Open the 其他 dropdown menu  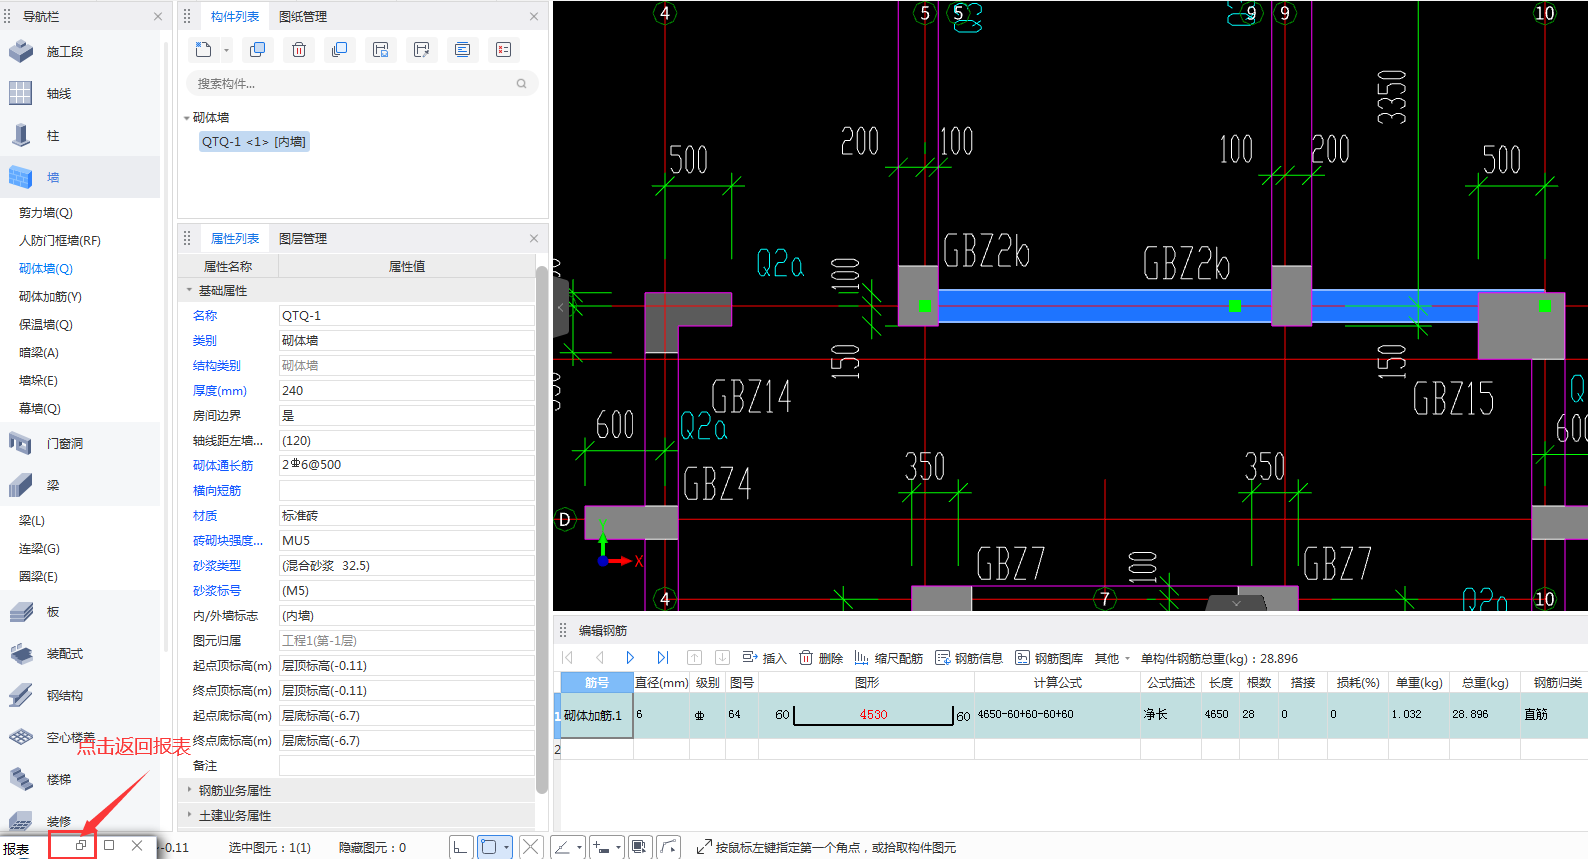click(1112, 658)
